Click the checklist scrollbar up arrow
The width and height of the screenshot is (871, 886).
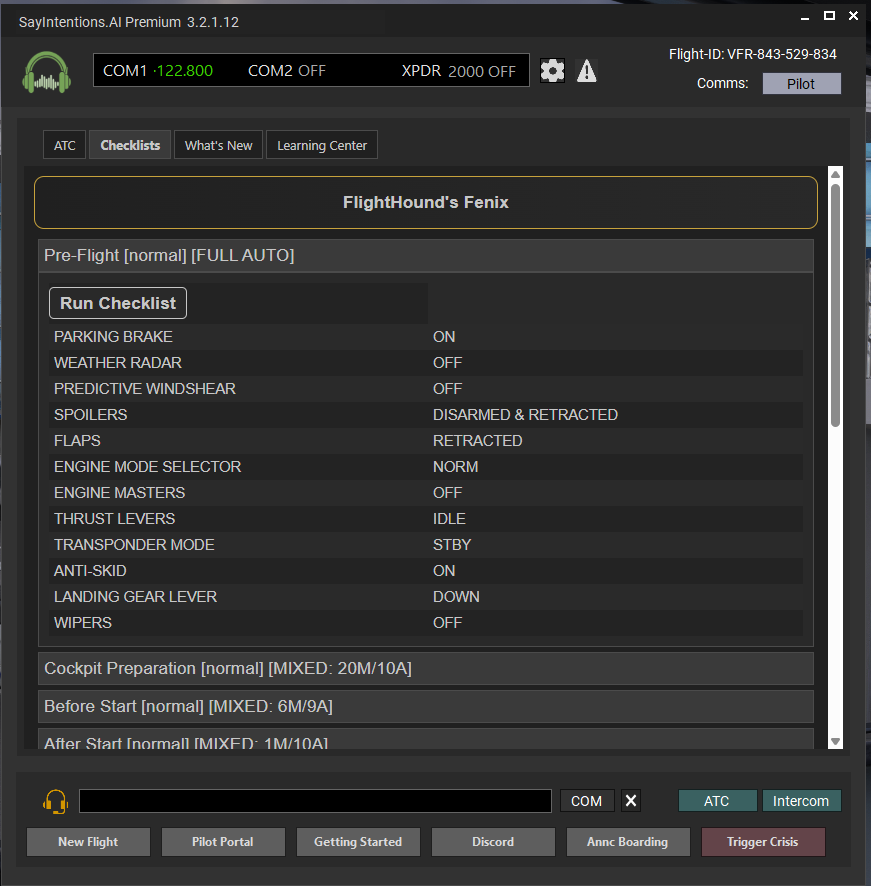[835, 174]
